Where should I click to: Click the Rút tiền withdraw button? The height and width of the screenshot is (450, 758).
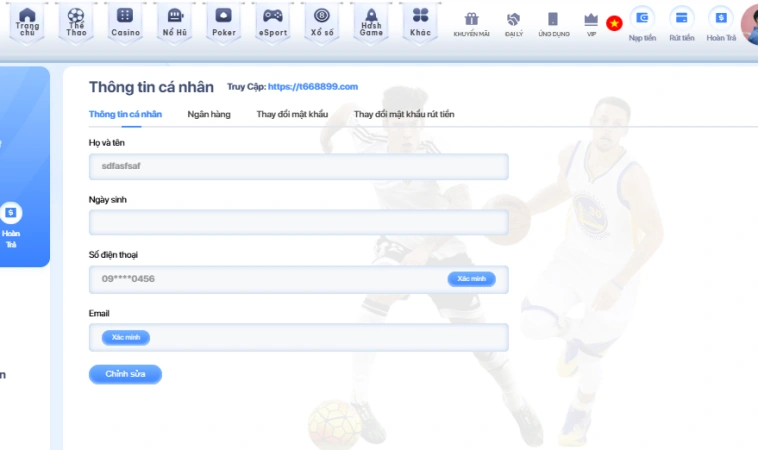tap(681, 22)
